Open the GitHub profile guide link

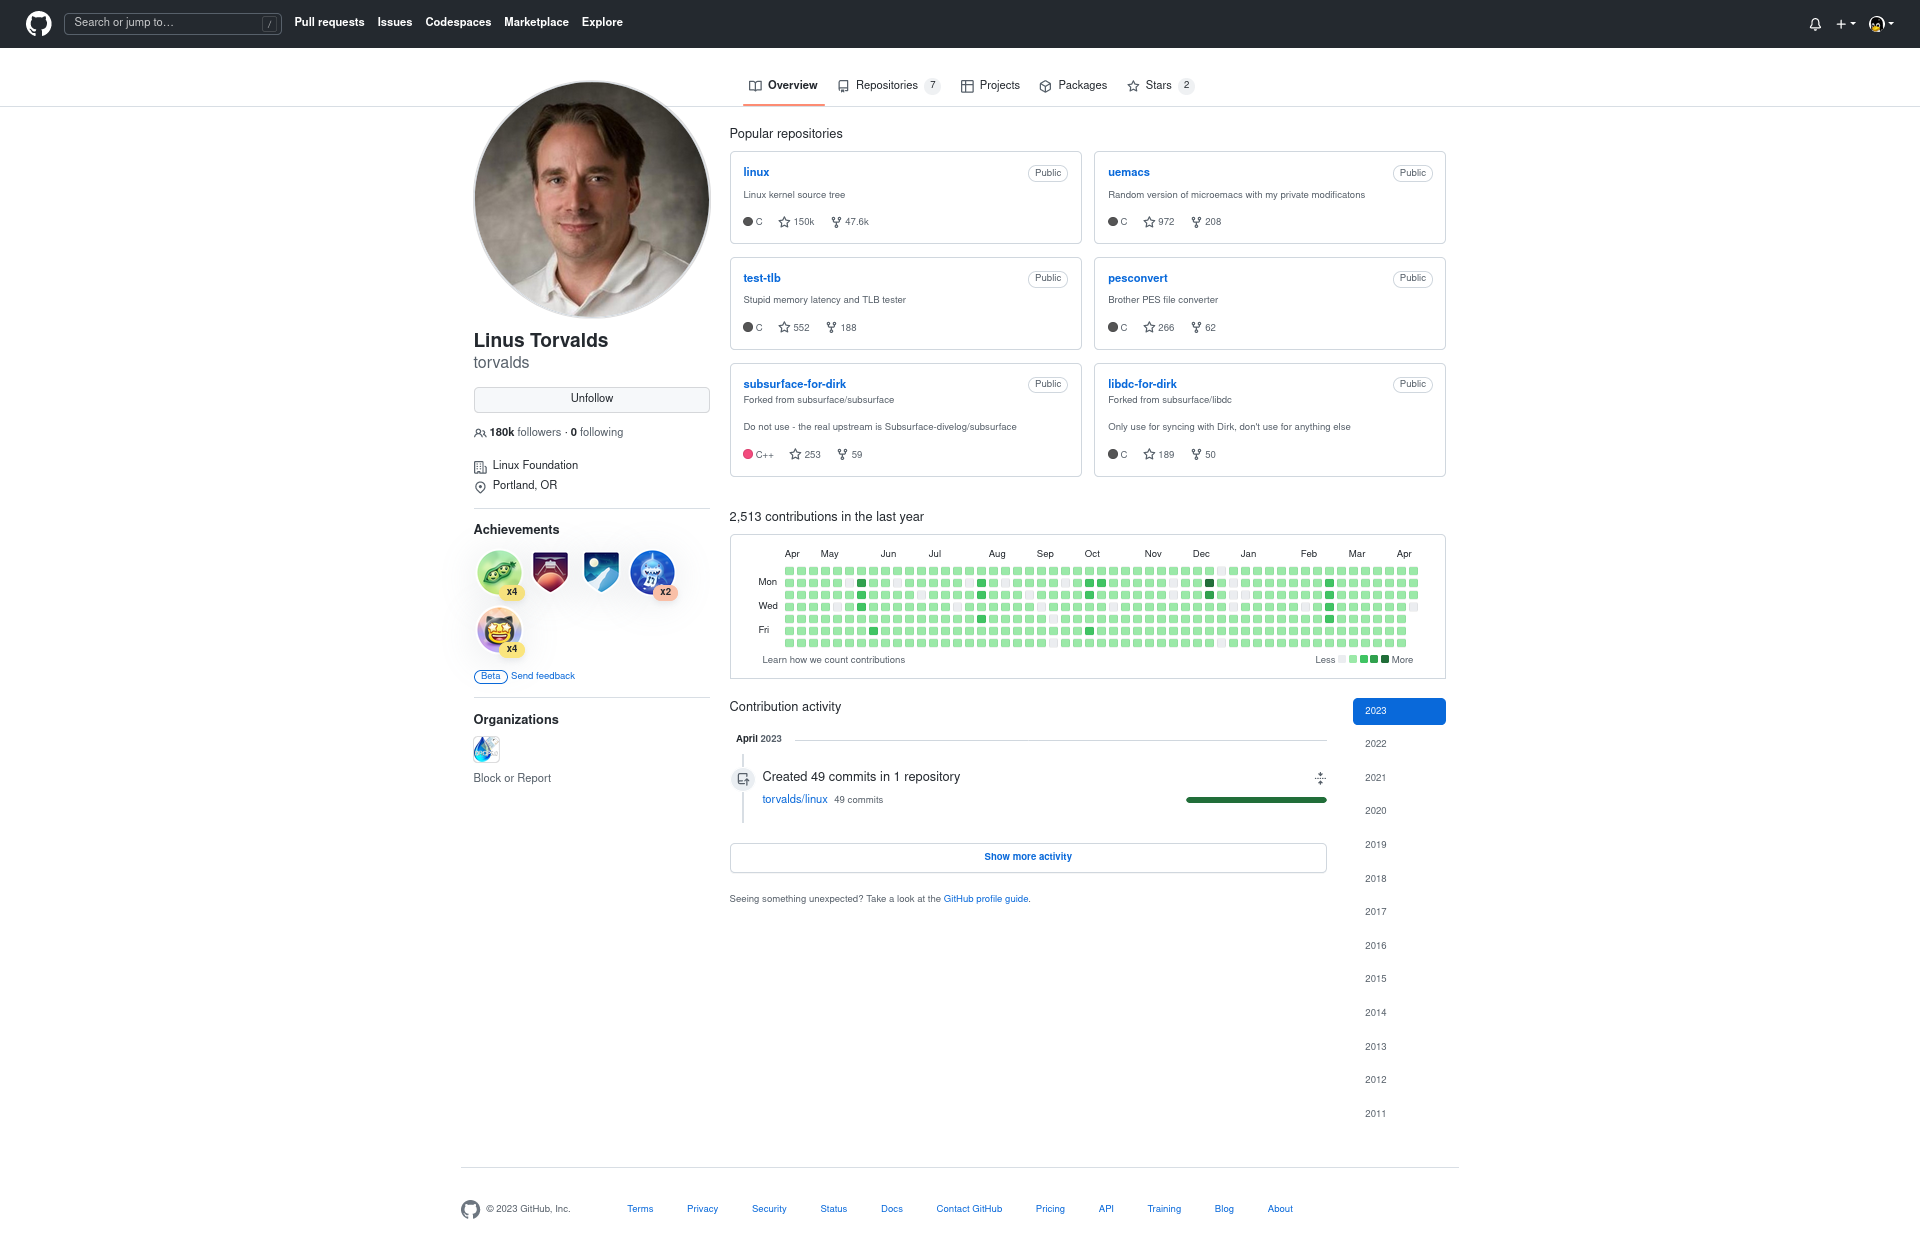point(986,899)
